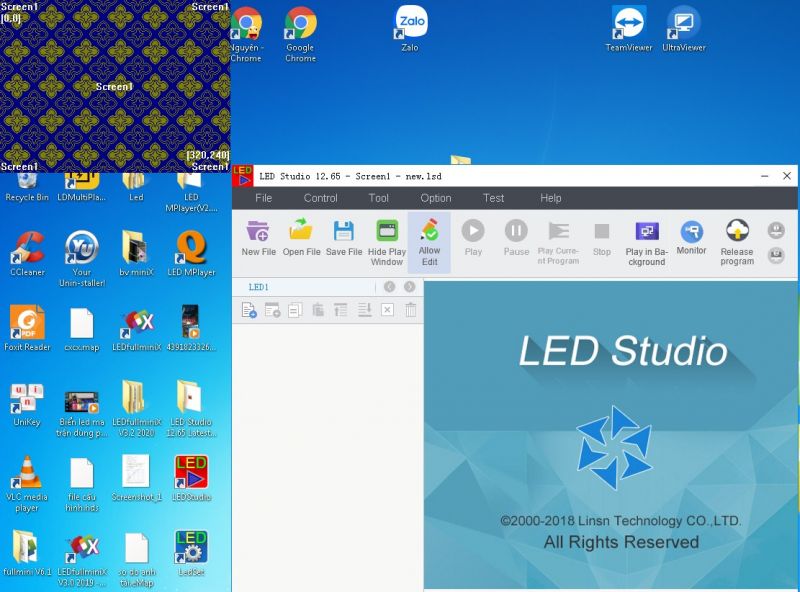
Task: Hide the Play Window
Action: [387, 240]
